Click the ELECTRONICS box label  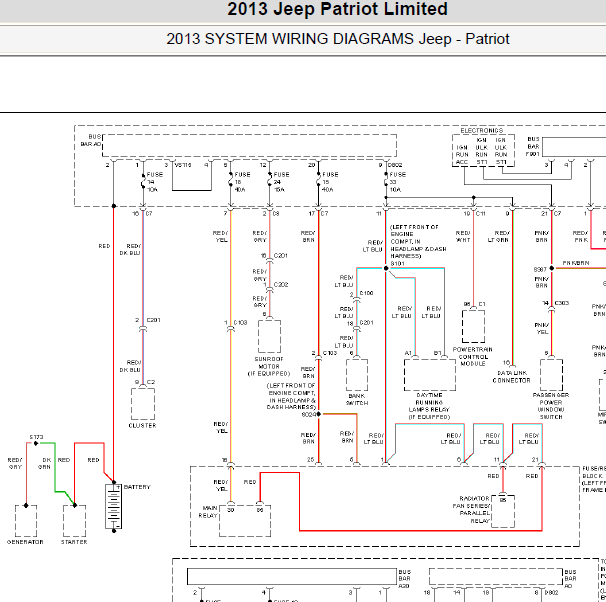(482, 131)
